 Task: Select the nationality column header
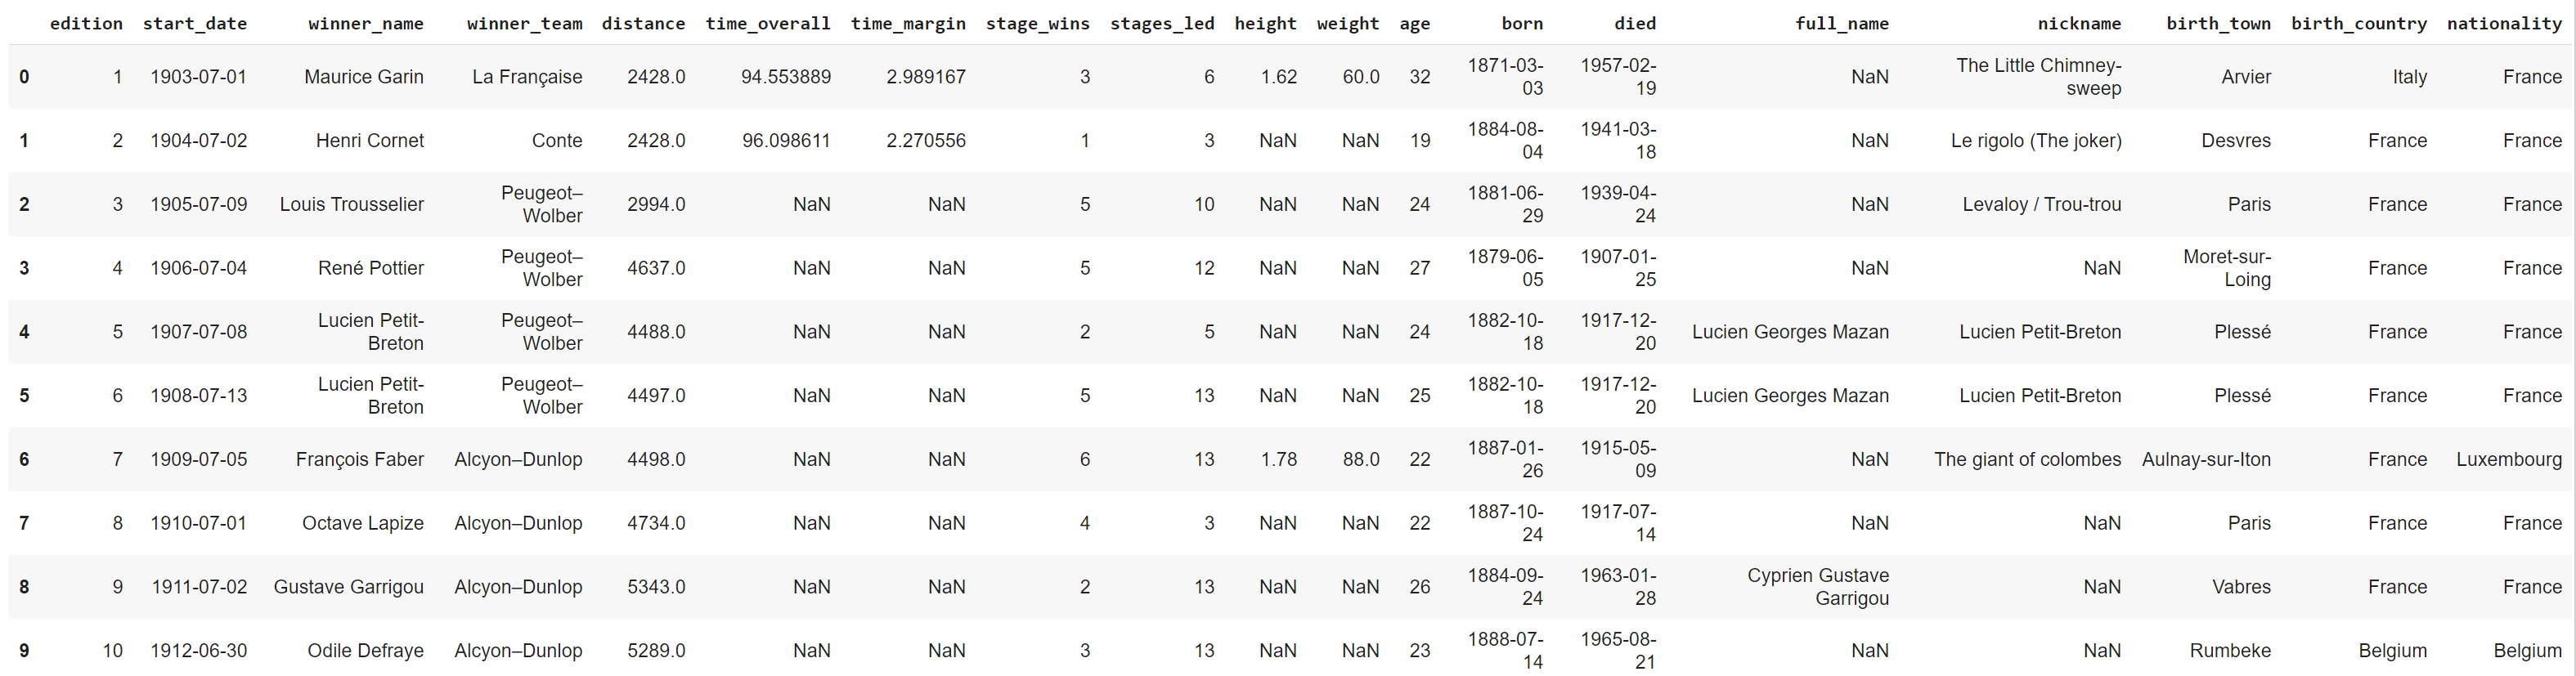point(2503,23)
